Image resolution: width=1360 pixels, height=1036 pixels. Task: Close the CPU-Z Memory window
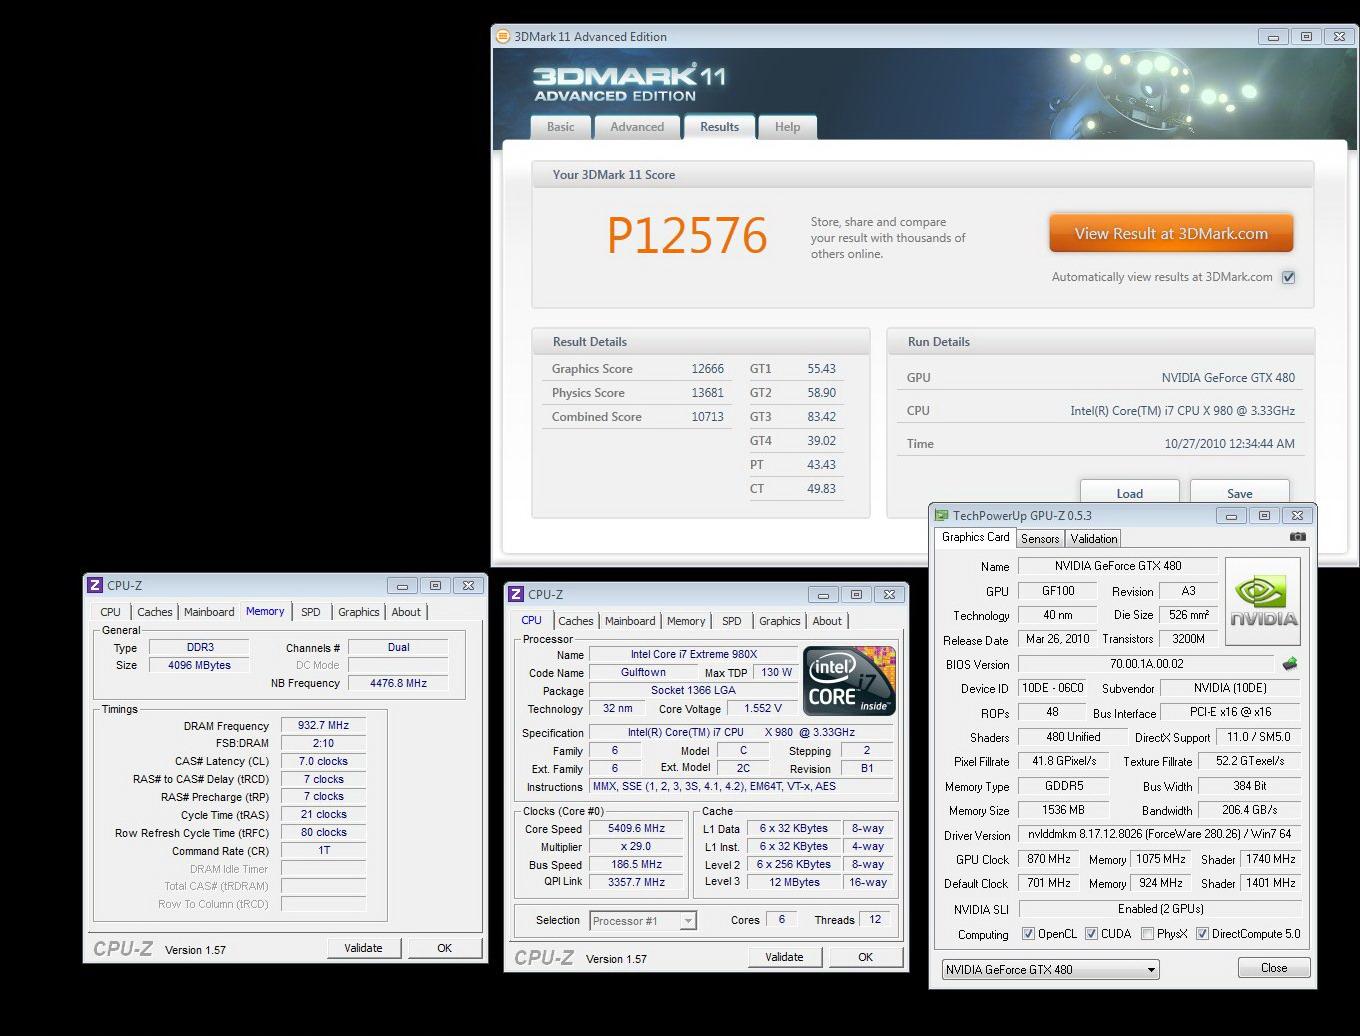468,586
